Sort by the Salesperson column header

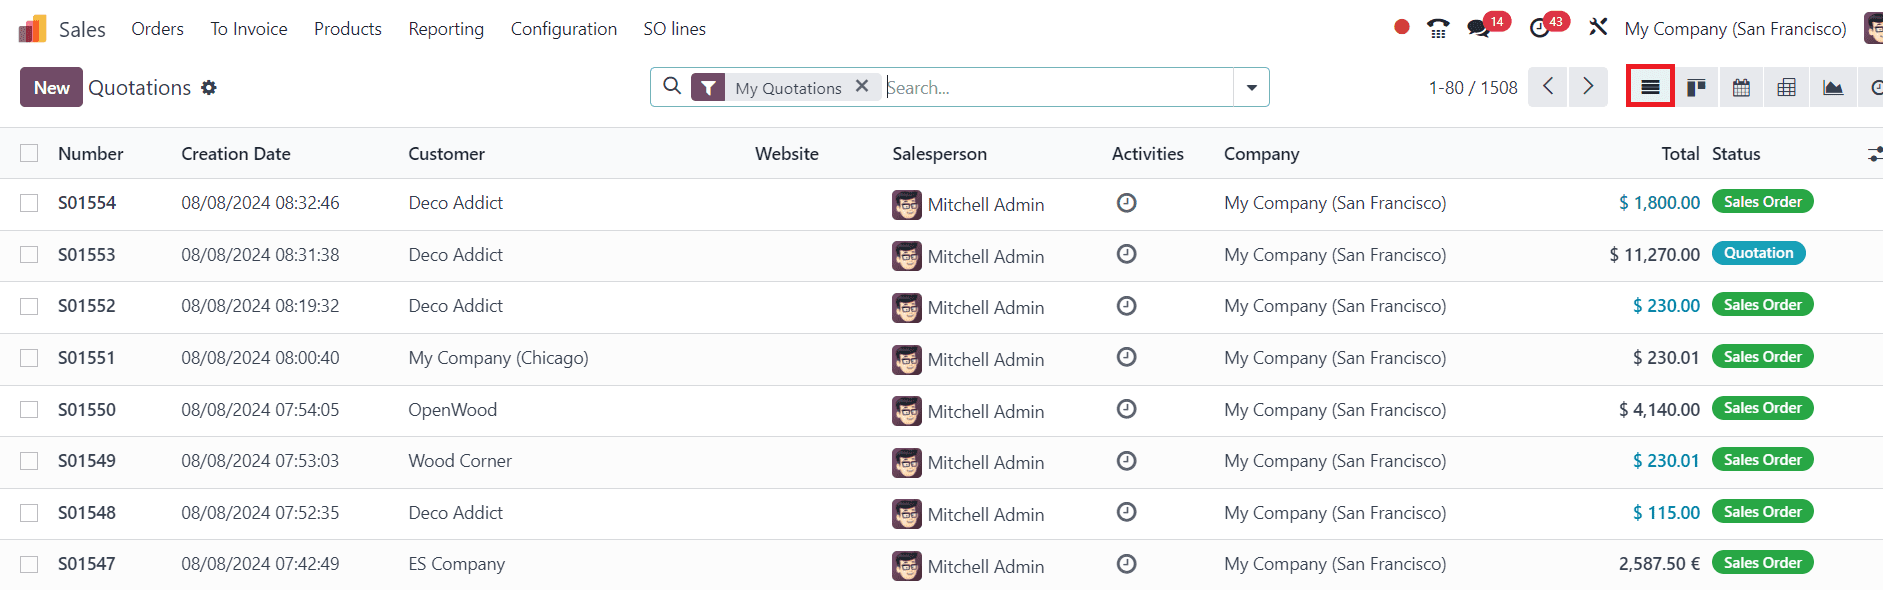point(939,154)
